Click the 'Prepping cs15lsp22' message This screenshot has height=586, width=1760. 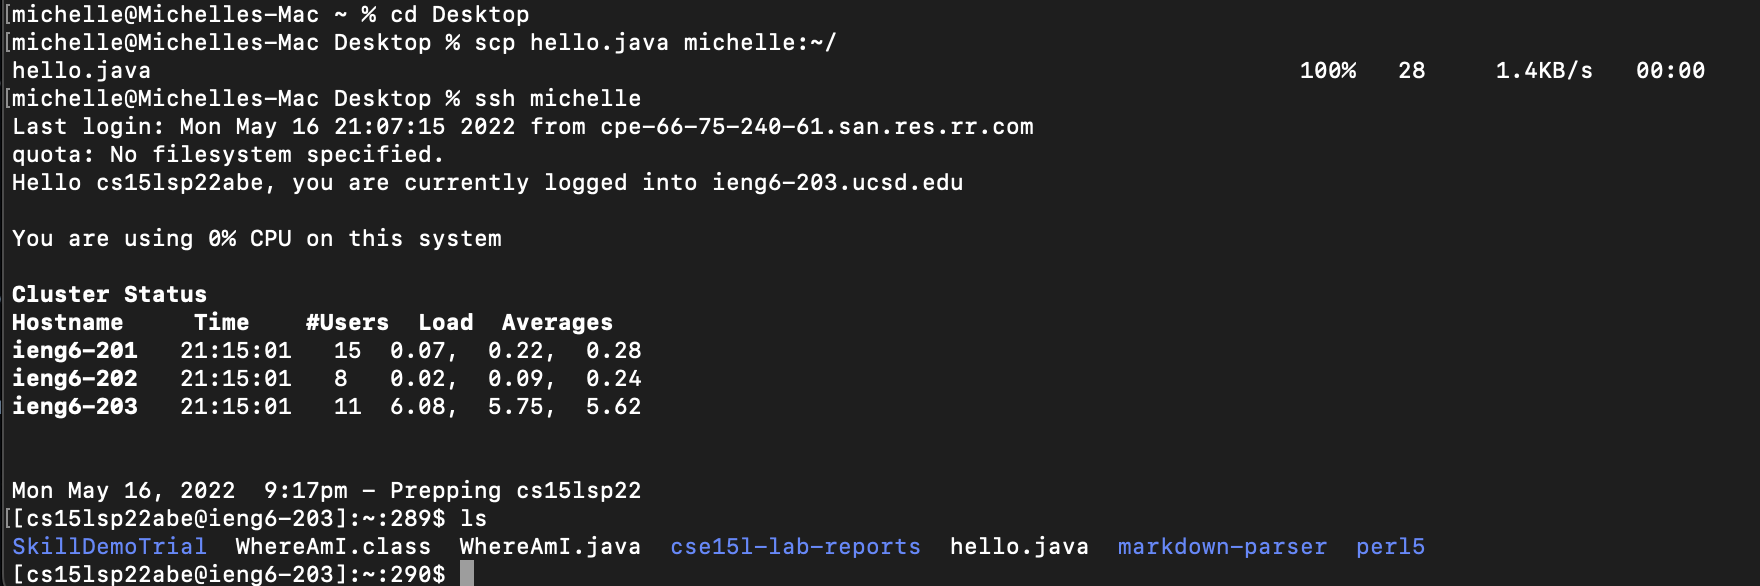(515, 491)
